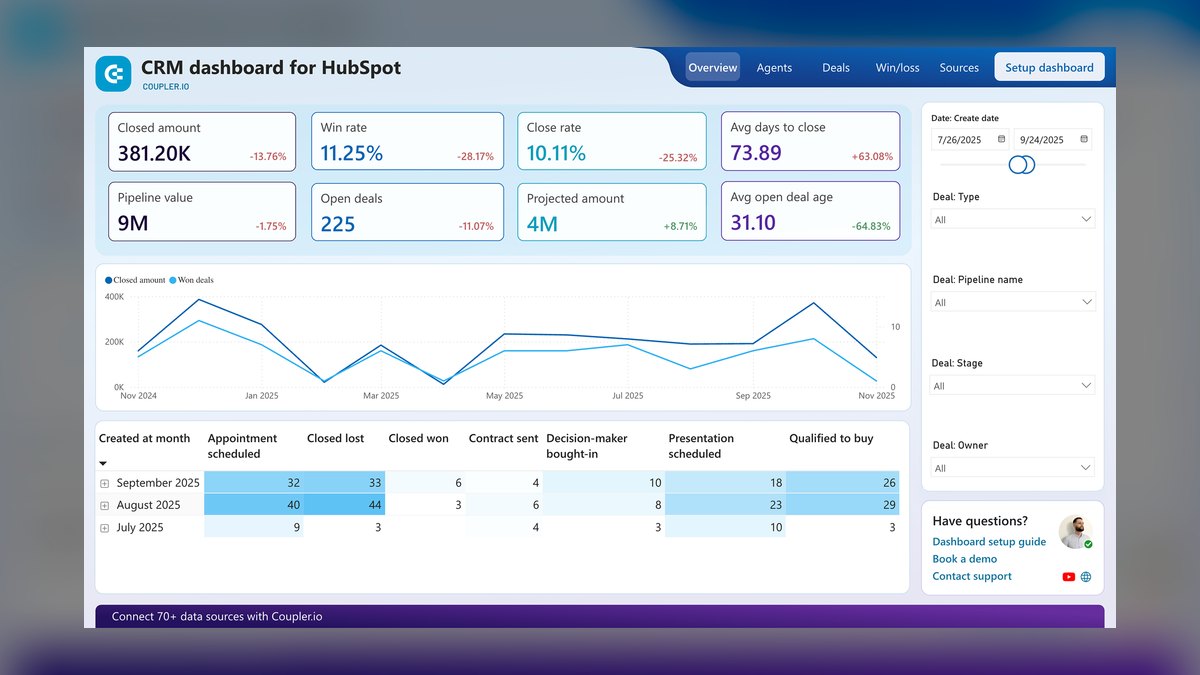Image resolution: width=1200 pixels, height=675 pixels.
Task: Open the YouTube icon link
Action: [1069, 577]
